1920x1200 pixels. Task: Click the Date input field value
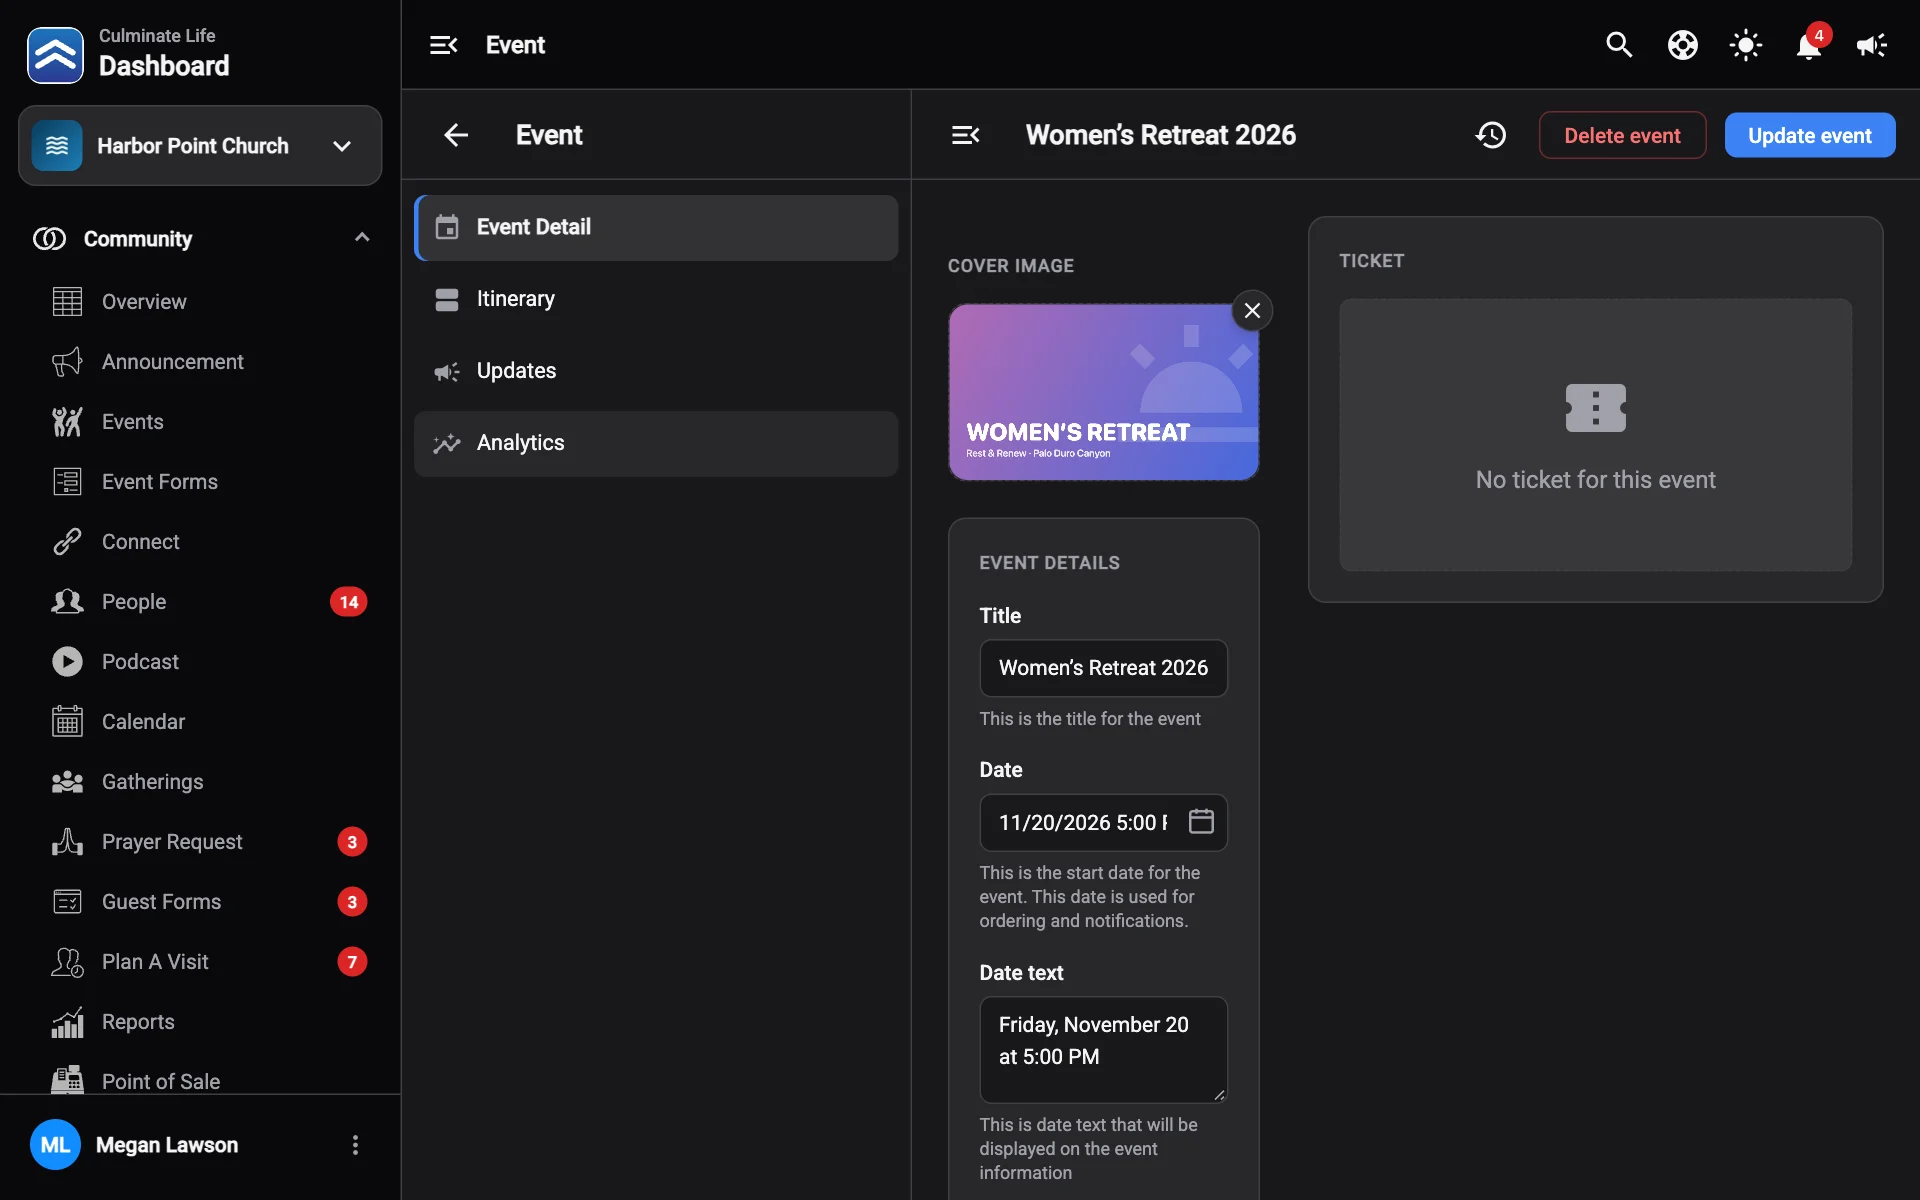pos(1084,822)
